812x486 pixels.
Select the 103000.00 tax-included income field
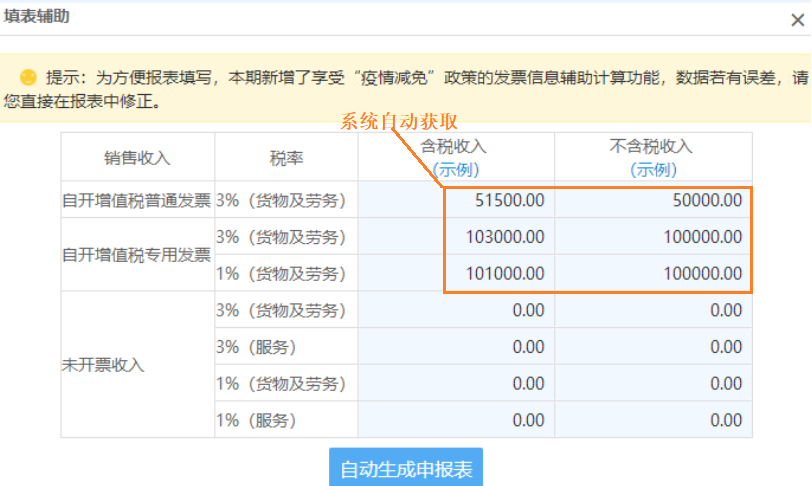pos(456,237)
